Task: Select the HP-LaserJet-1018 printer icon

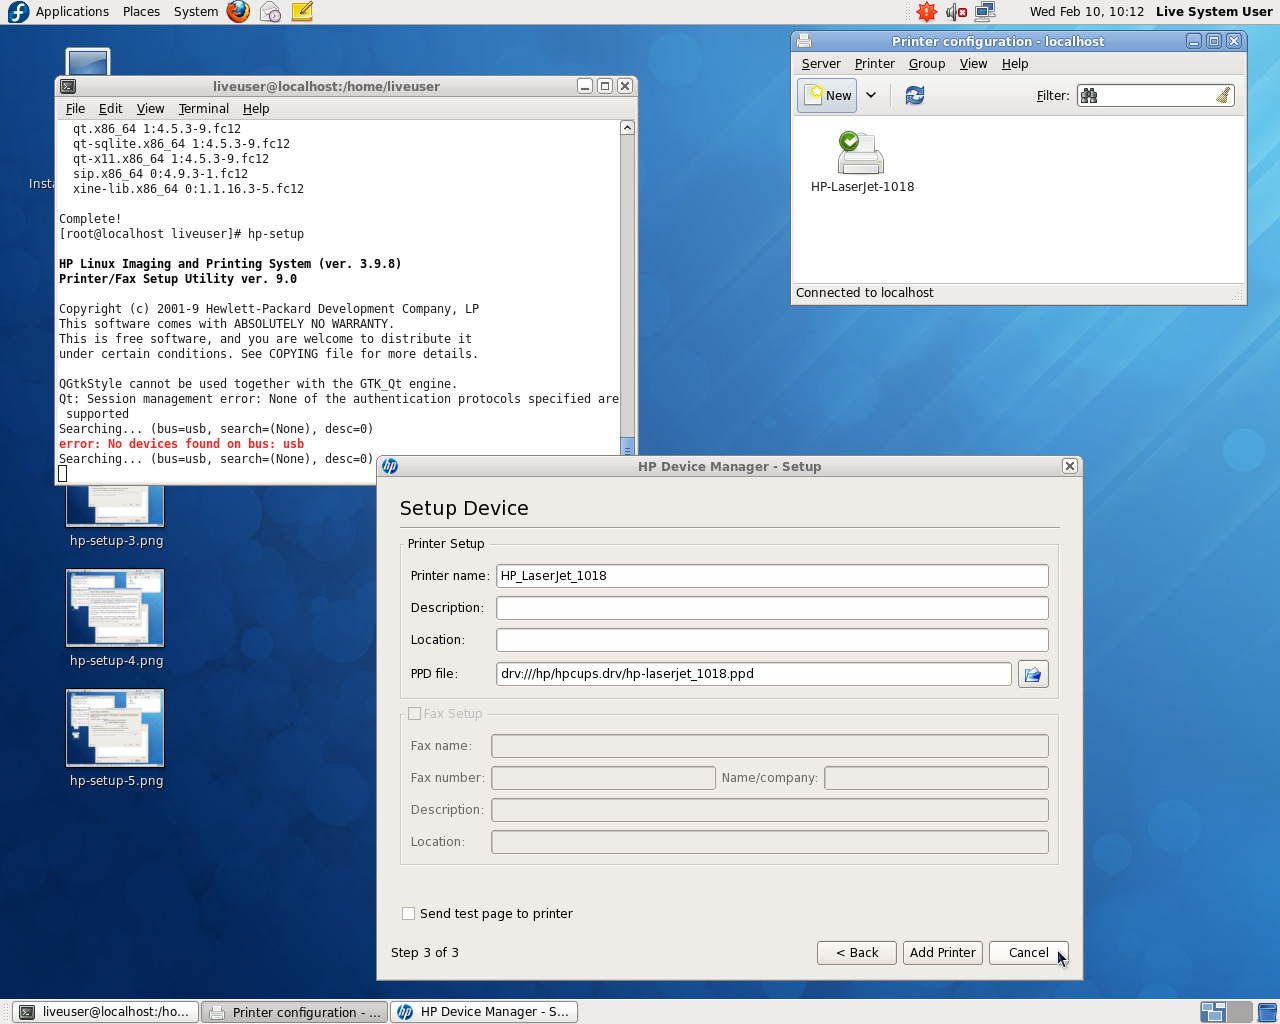Action: [x=861, y=155]
